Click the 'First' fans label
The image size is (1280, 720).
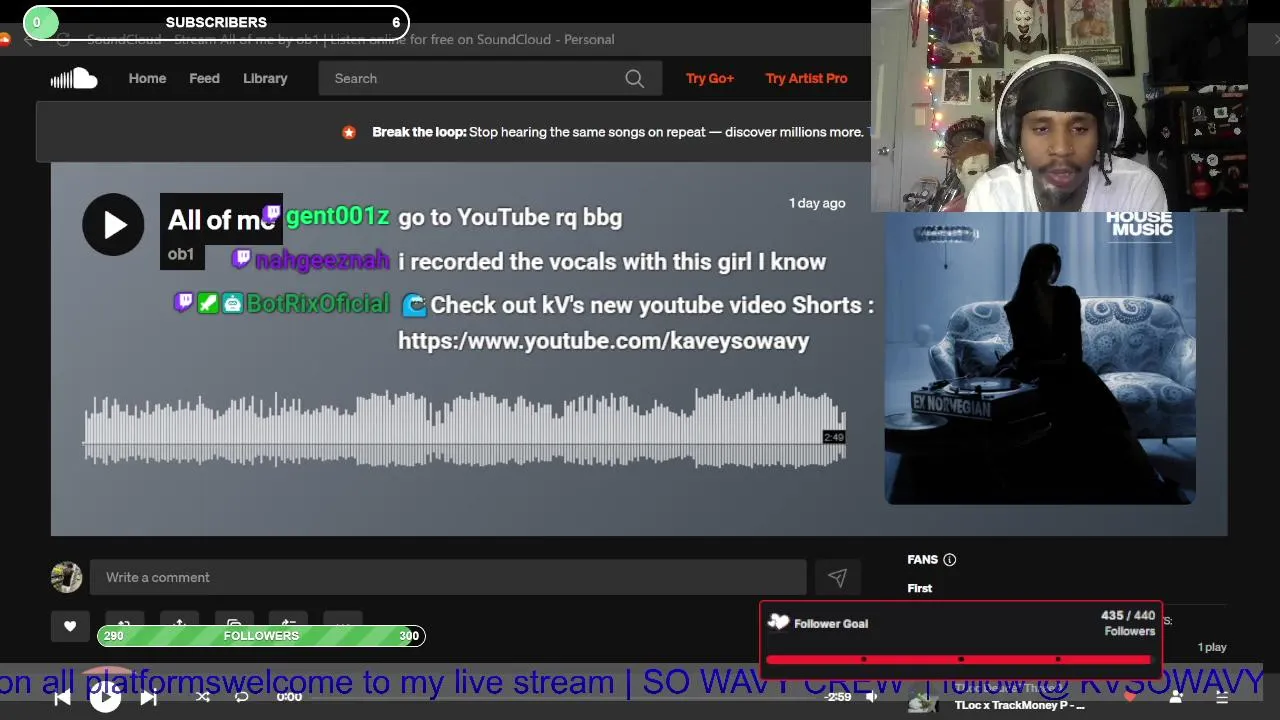(x=919, y=588)
